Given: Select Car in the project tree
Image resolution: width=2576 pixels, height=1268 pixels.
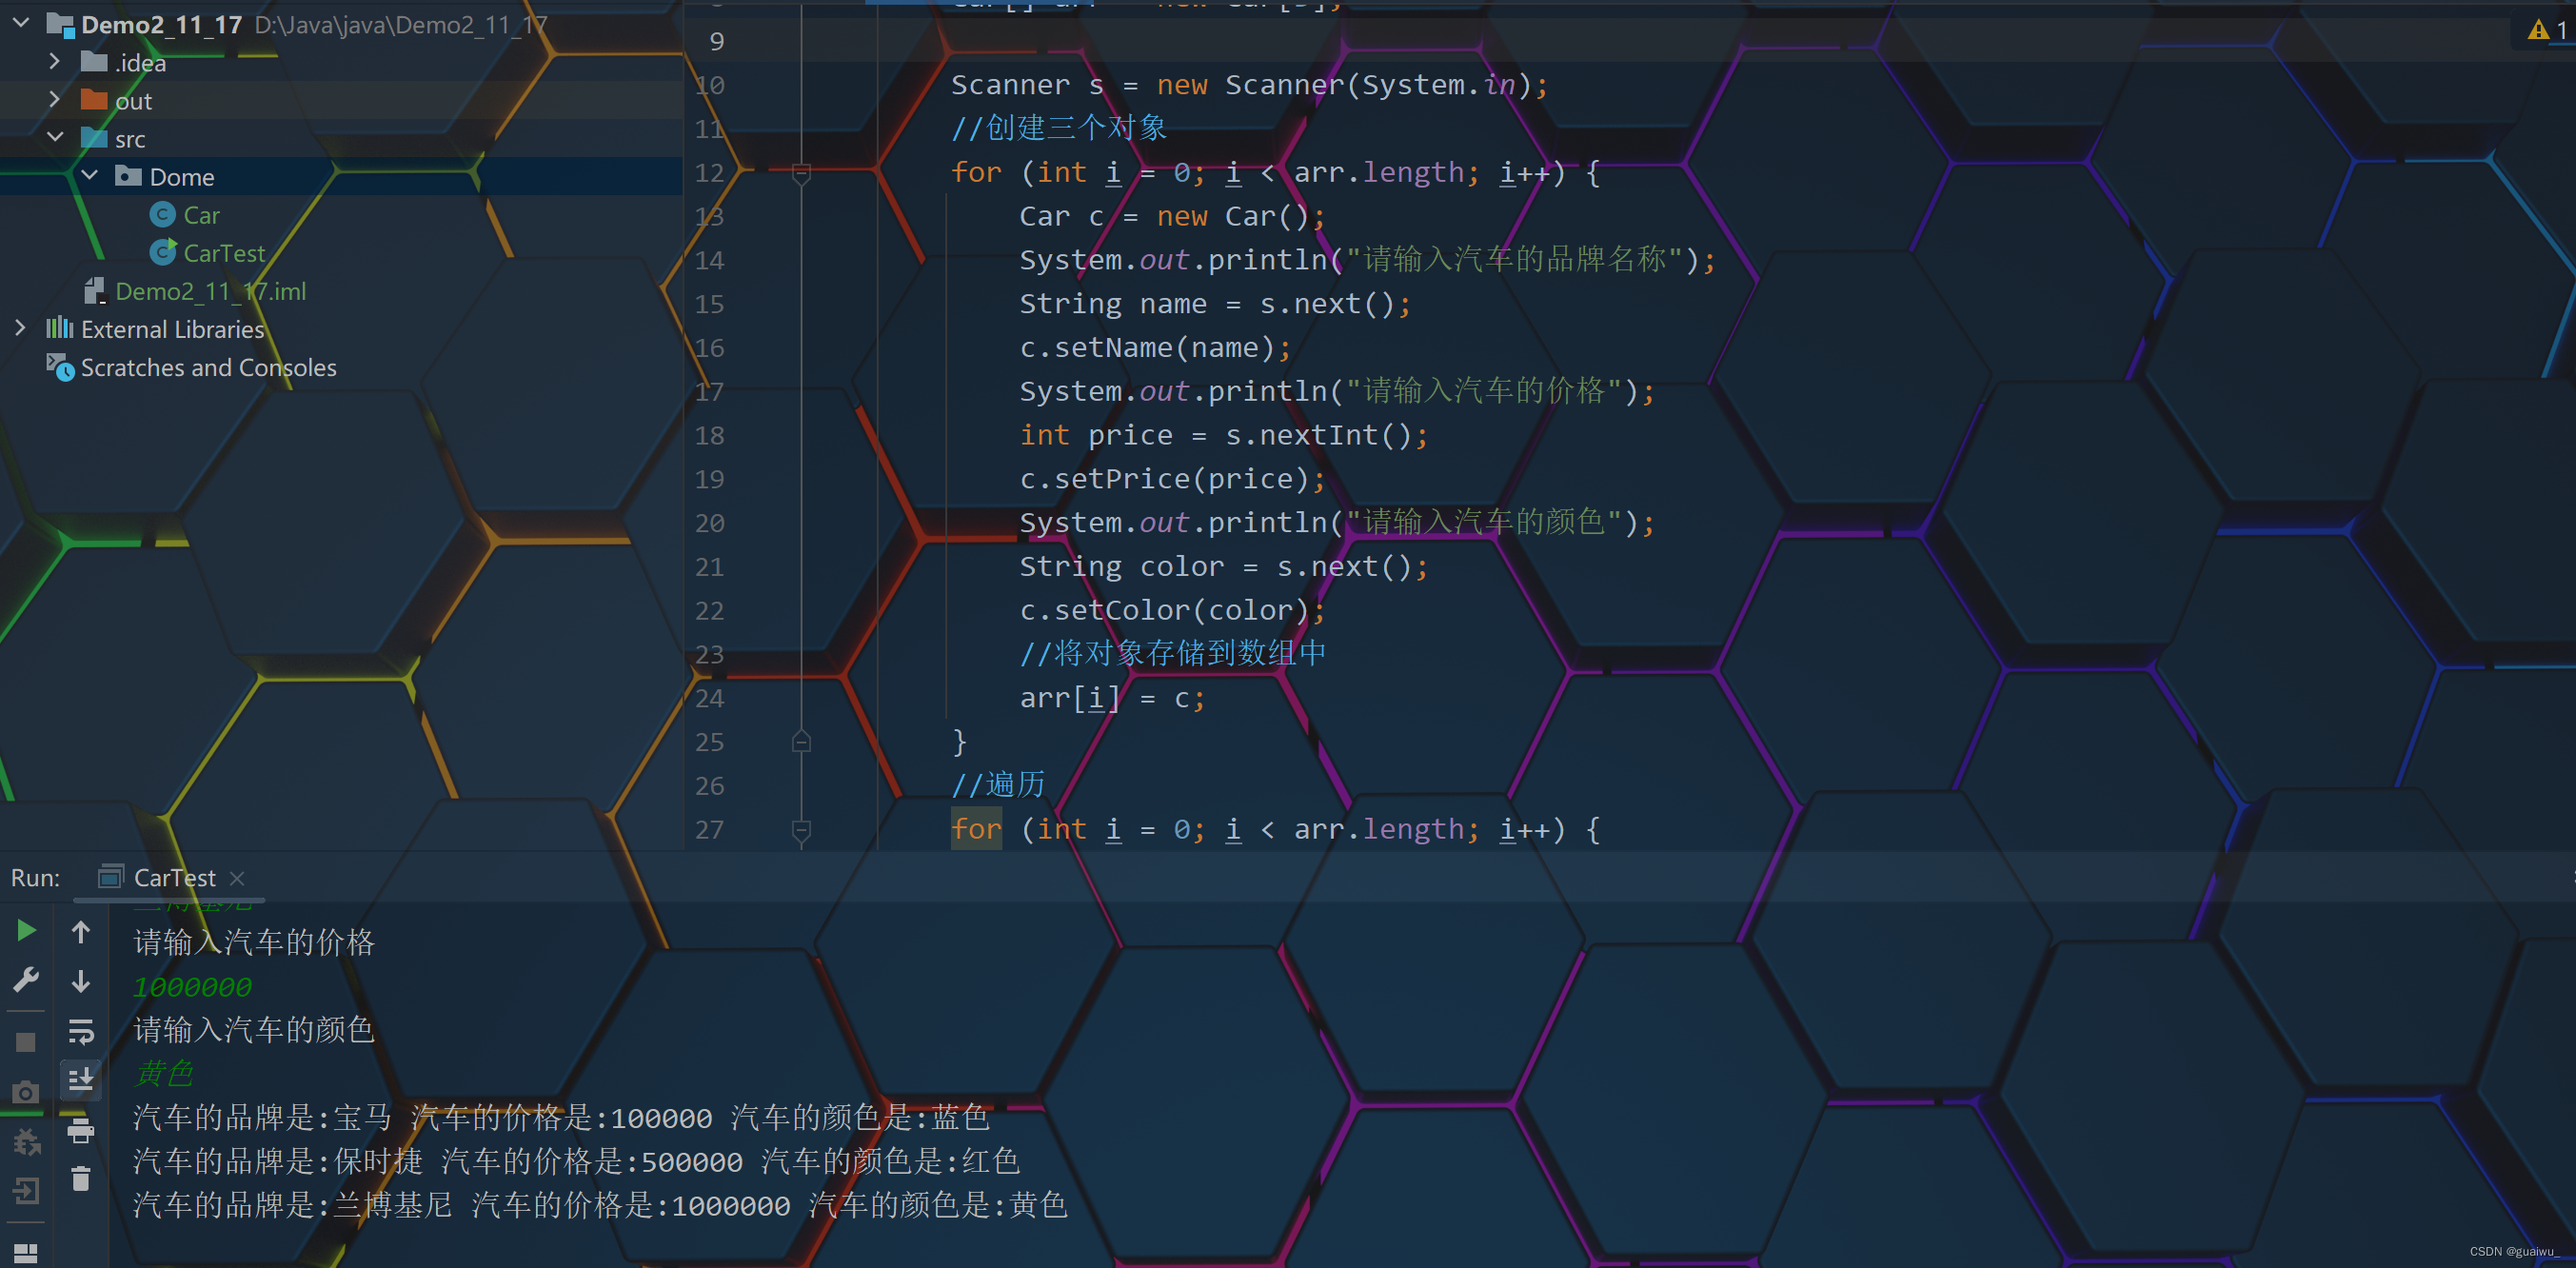Looking at the screenshot, I should 201,215.
